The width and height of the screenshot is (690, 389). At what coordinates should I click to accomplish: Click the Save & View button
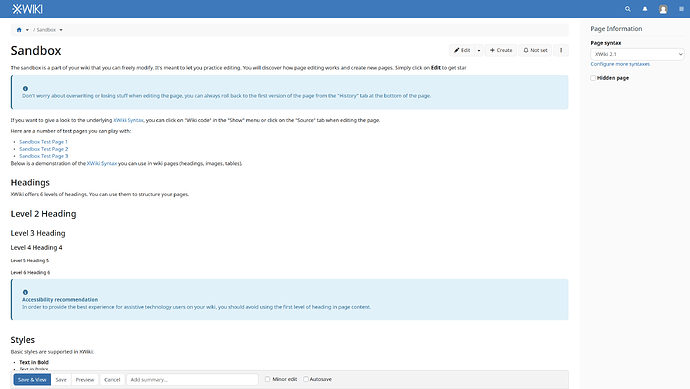[x=32, y=379]
